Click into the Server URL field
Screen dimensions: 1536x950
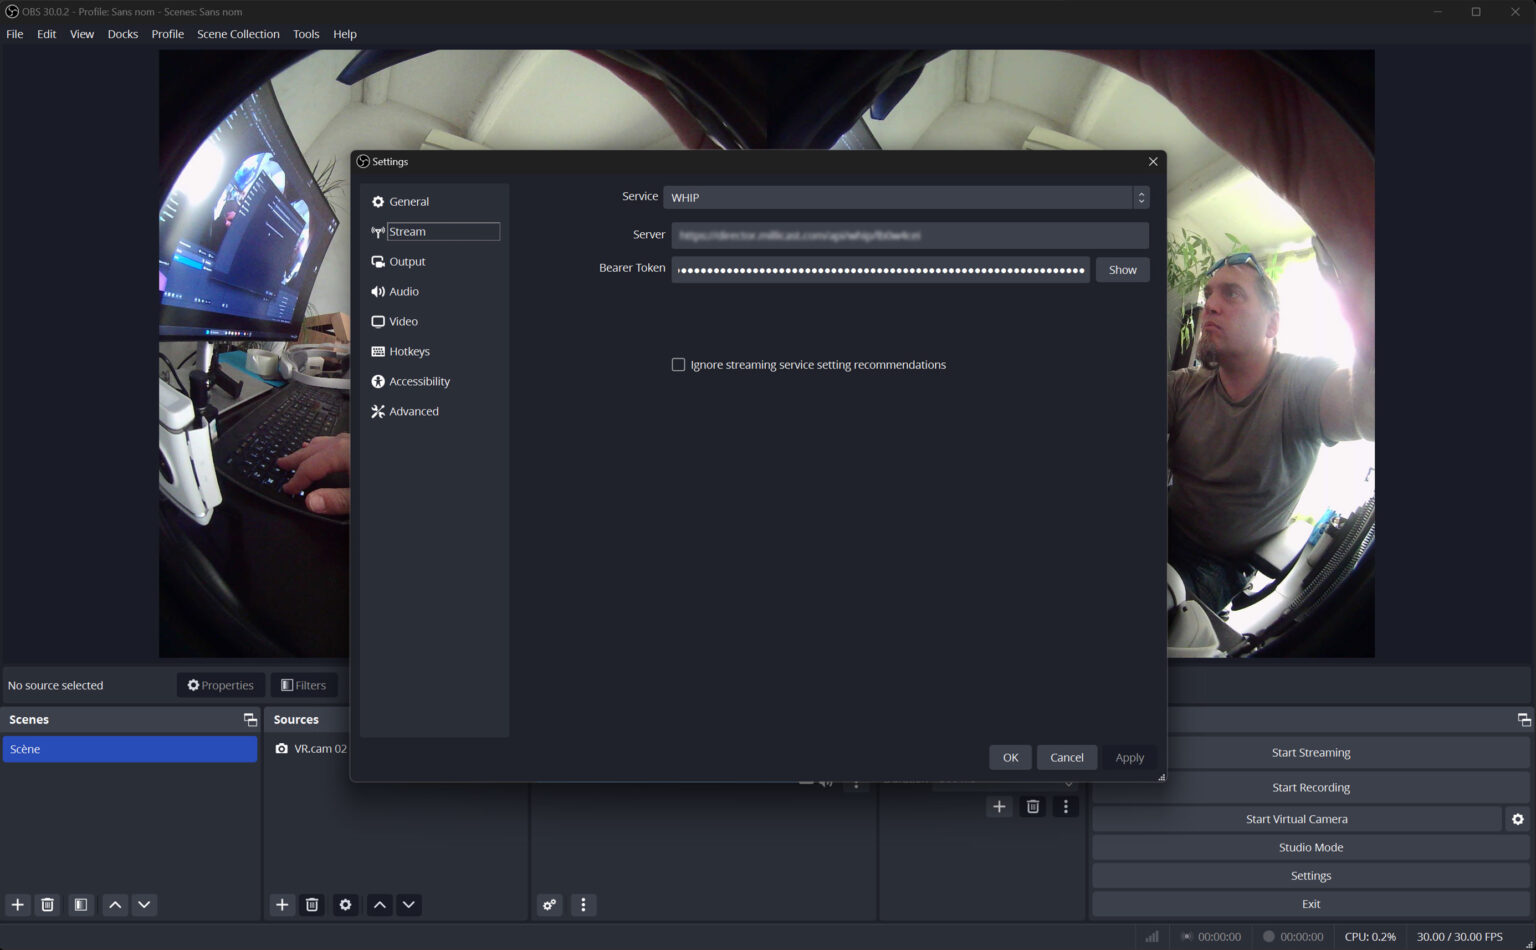909,236
